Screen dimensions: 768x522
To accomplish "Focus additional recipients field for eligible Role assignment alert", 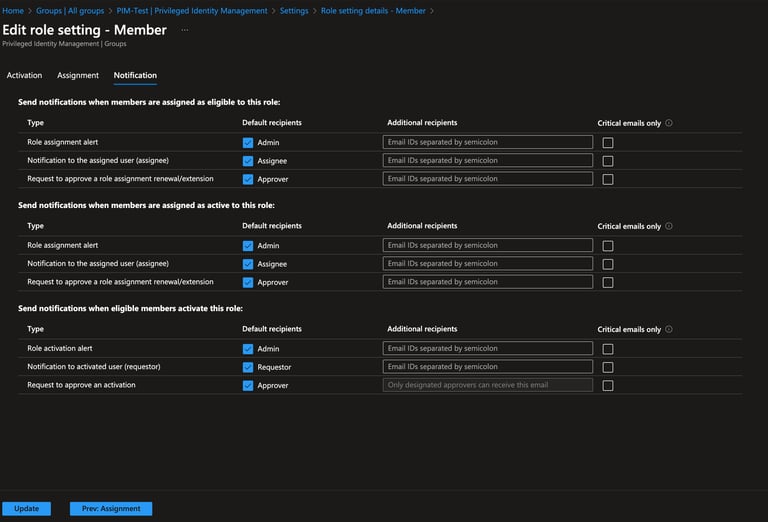I will 488,142.
